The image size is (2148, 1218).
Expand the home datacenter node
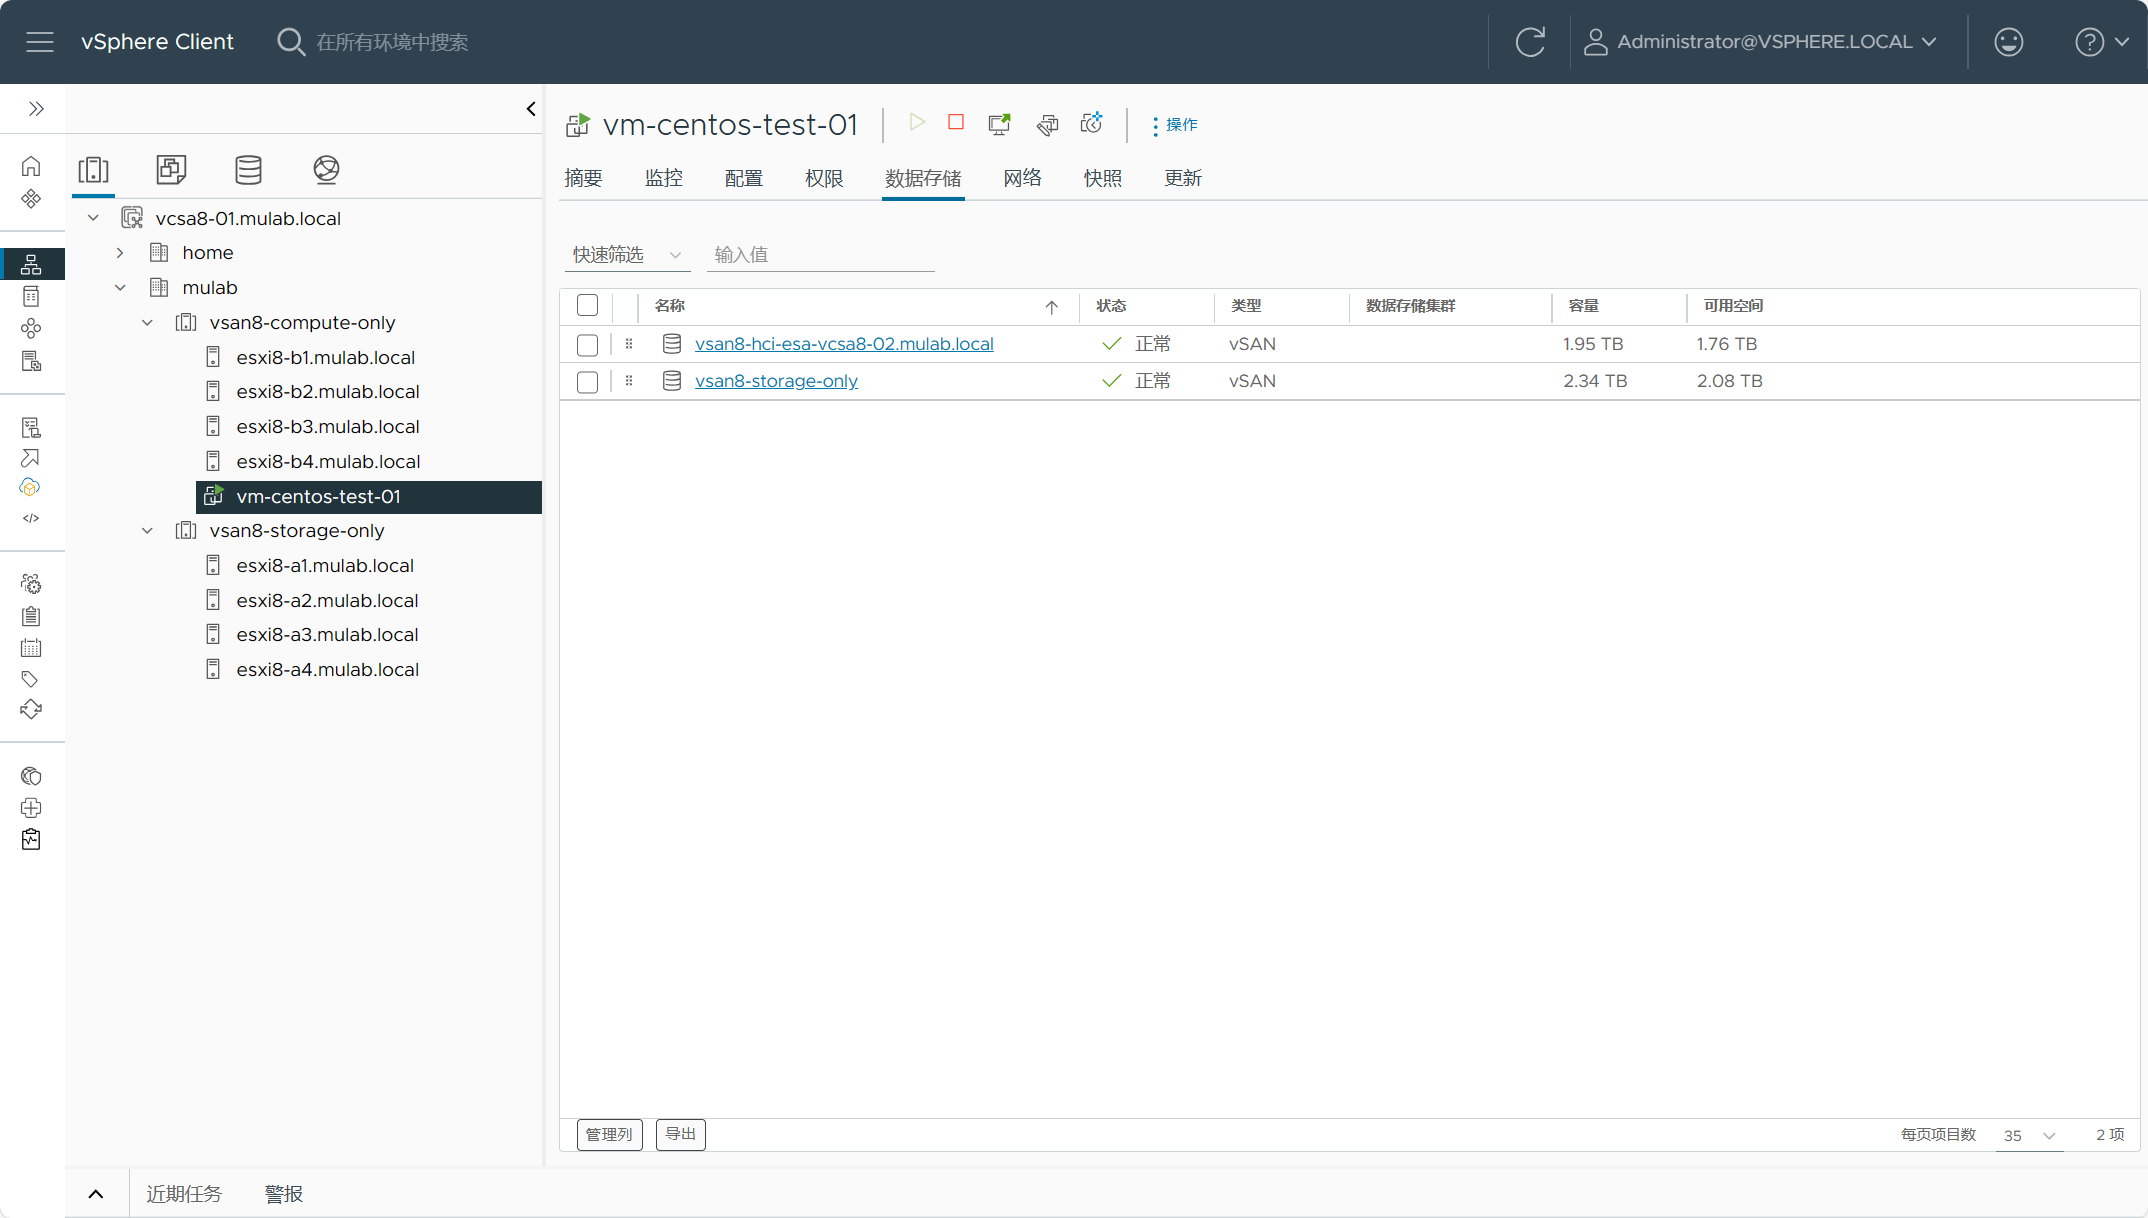[x=120, y=253]
